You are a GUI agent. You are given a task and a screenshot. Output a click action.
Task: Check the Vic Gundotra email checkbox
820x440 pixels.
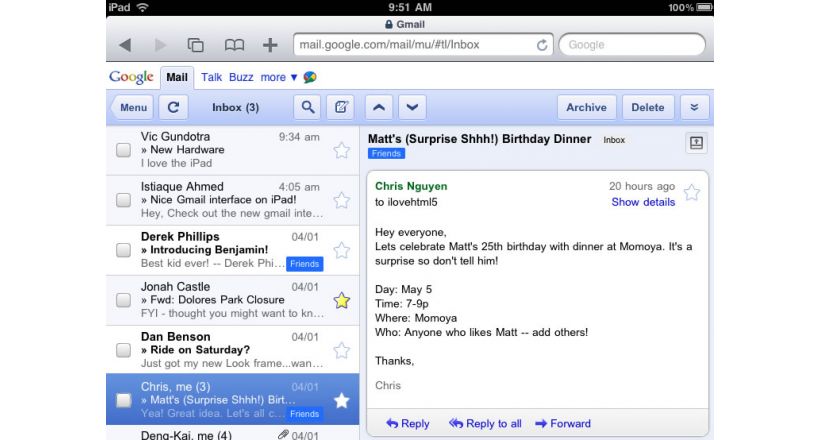(x=123, y=150)
